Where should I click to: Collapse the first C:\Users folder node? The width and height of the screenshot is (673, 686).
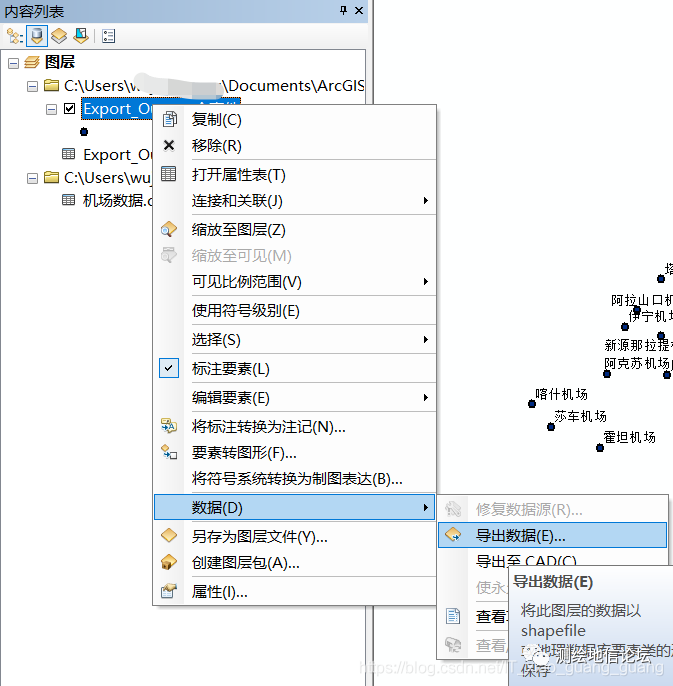(32, 86)
